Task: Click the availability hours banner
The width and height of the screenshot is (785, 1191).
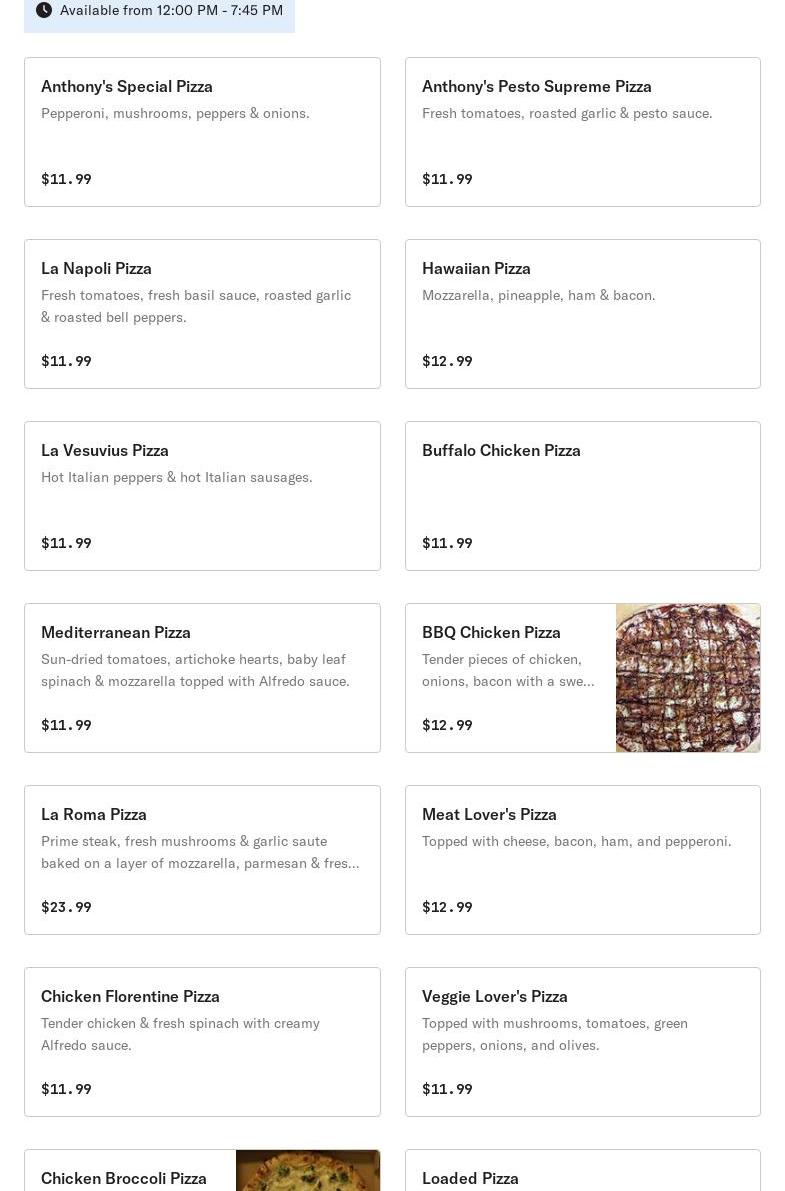Action: pos(171,10)
